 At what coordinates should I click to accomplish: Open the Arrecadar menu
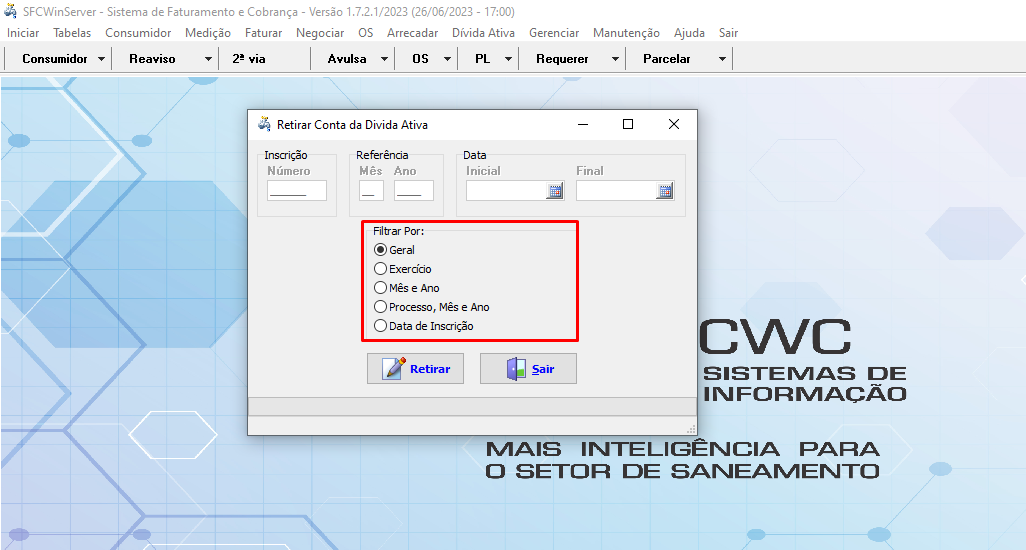click(x=412, y=33)
